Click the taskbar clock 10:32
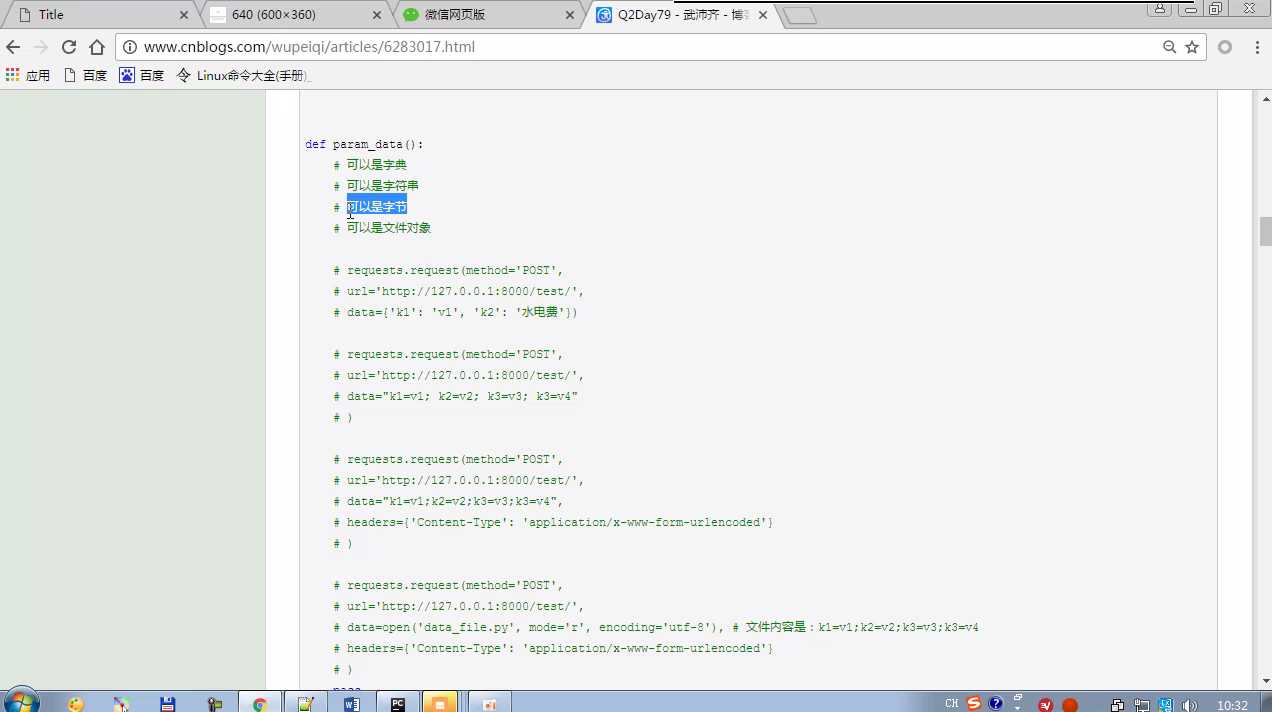Viewport: 1272px width, 712px height. pos(1232,705)
